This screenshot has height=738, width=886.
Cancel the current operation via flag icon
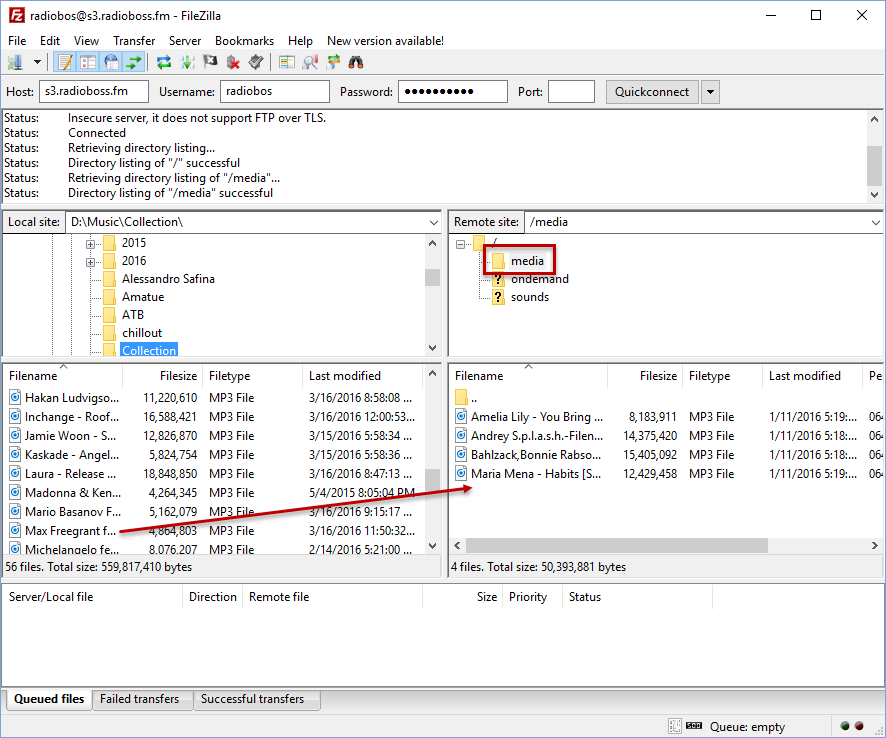(x=210, y=62)
